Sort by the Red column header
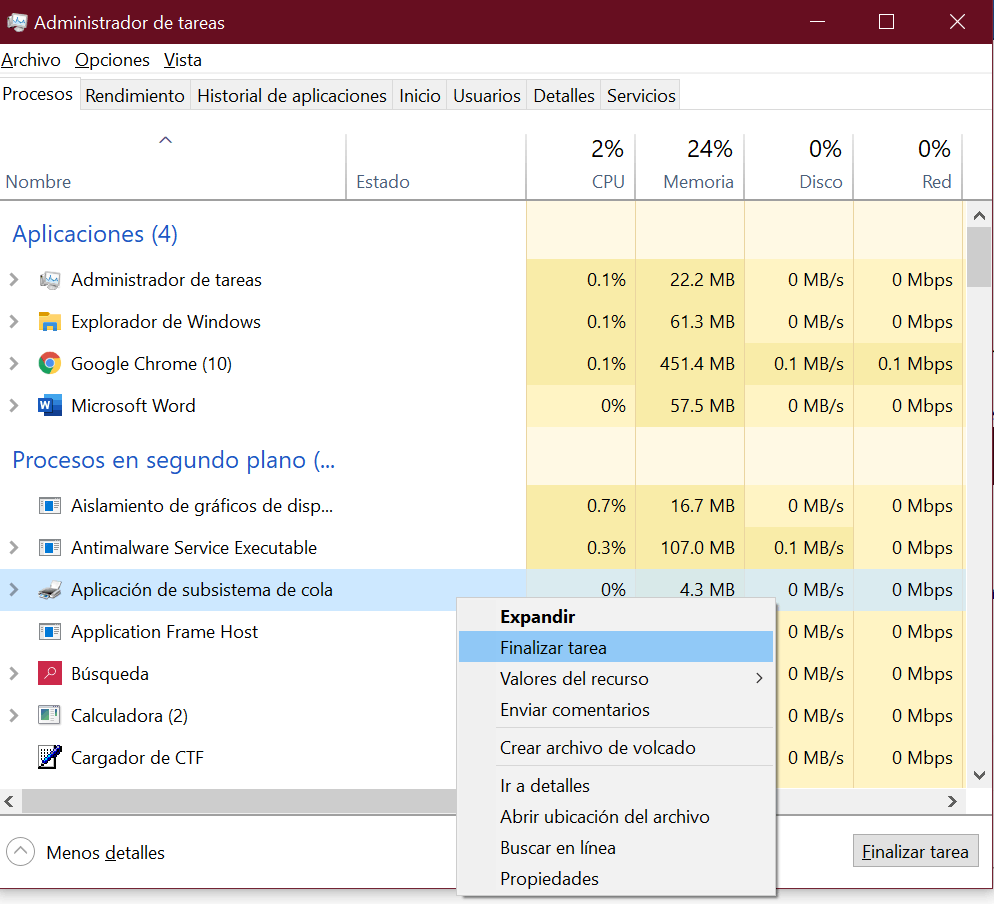The height and width of the screenshot is (904, 994). [x=908, y=167]
